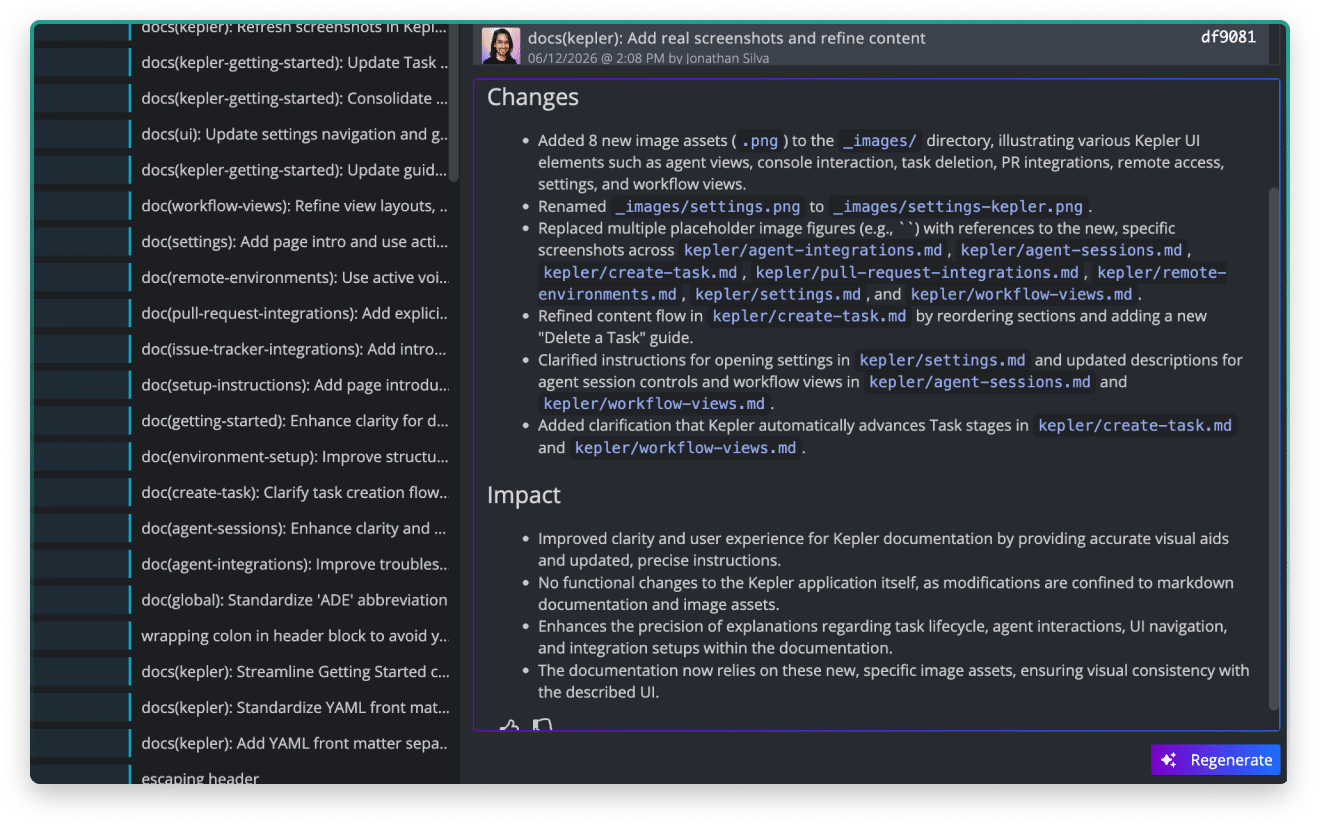Click the bullet starting 'Enhances the precision of explanations'
1320x824 pixels.
pyautogui.click(x=883, y=637)
